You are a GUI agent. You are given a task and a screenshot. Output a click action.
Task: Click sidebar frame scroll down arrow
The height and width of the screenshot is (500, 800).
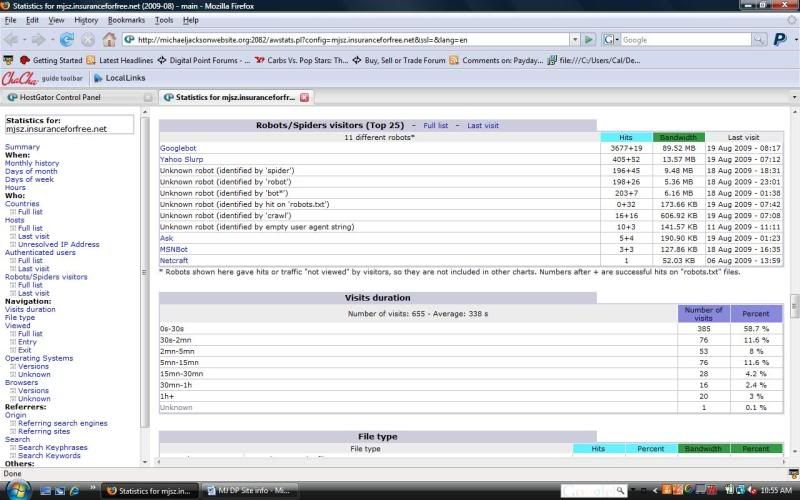145,462
